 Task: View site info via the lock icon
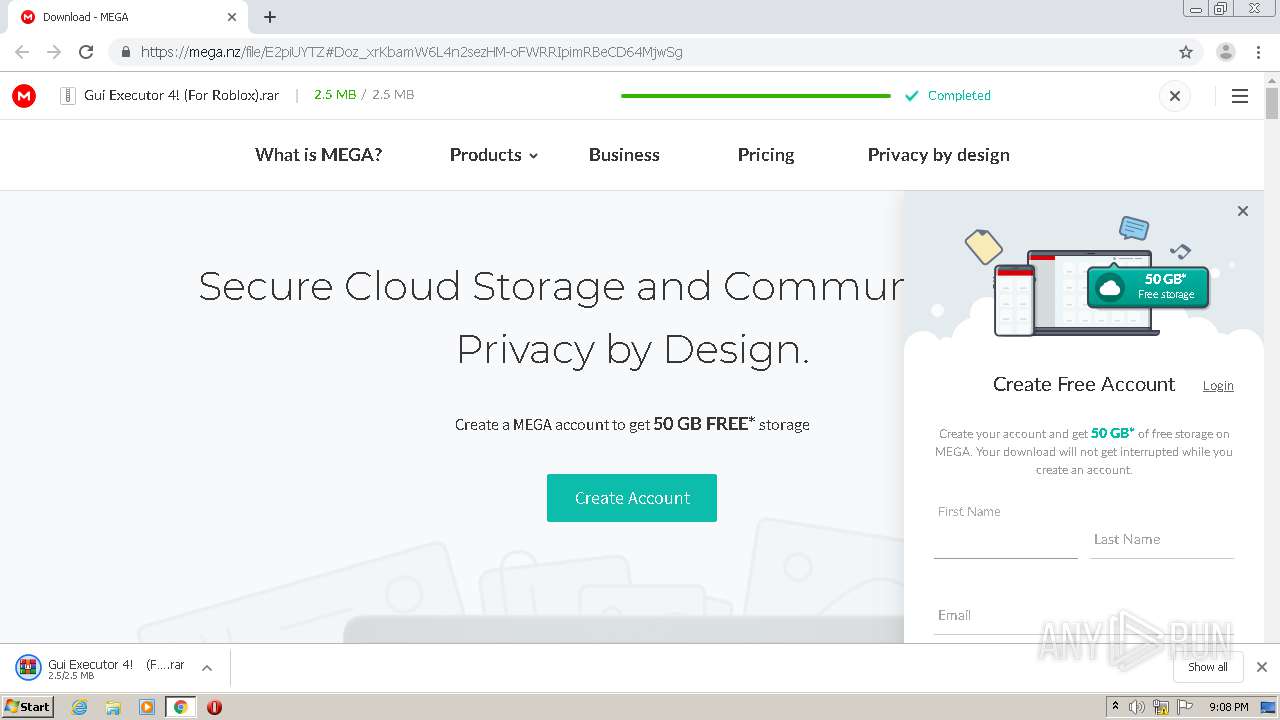(x=125, y=52)
